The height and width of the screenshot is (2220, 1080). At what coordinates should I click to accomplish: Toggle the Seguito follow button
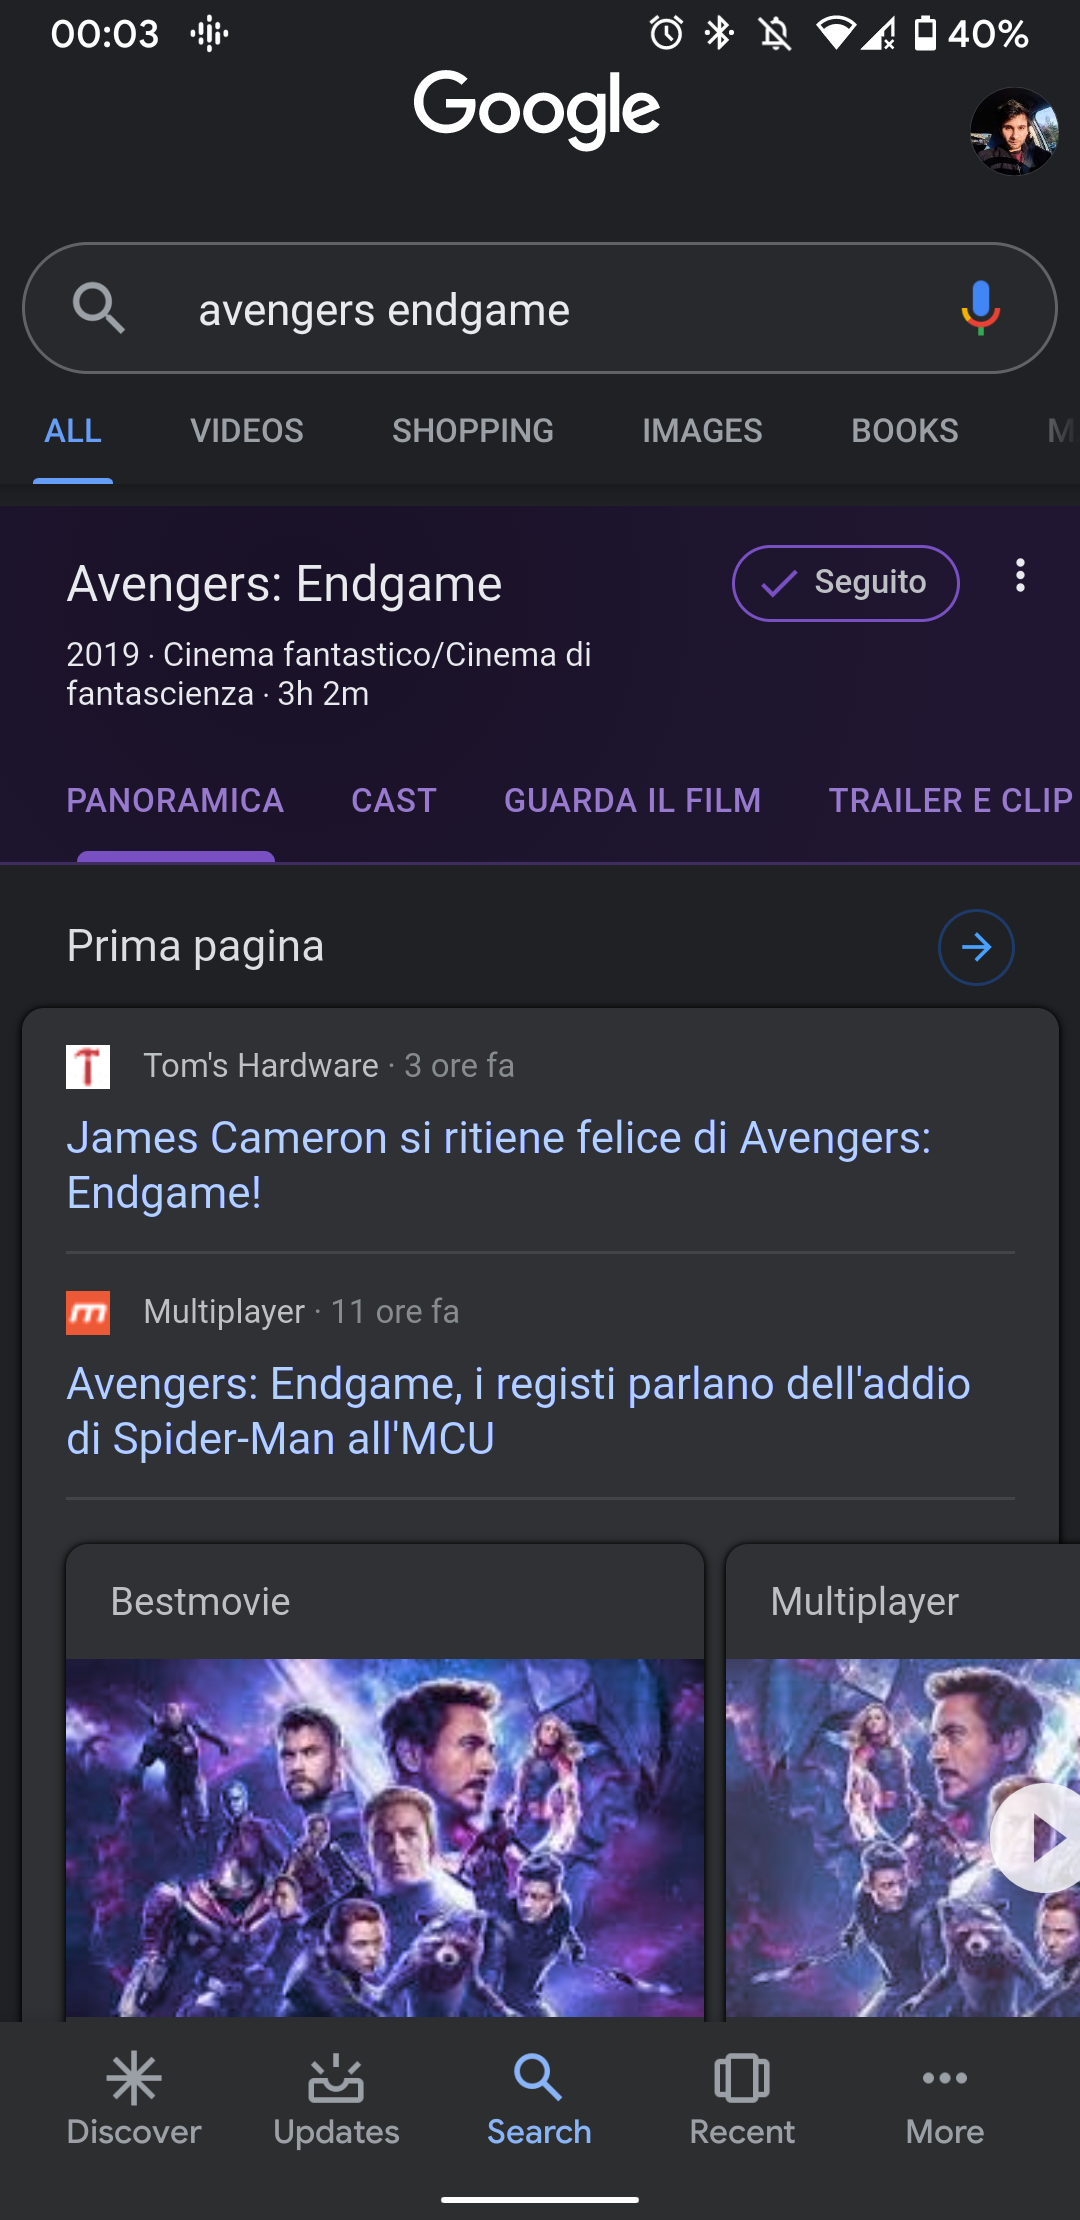[845, 583]
